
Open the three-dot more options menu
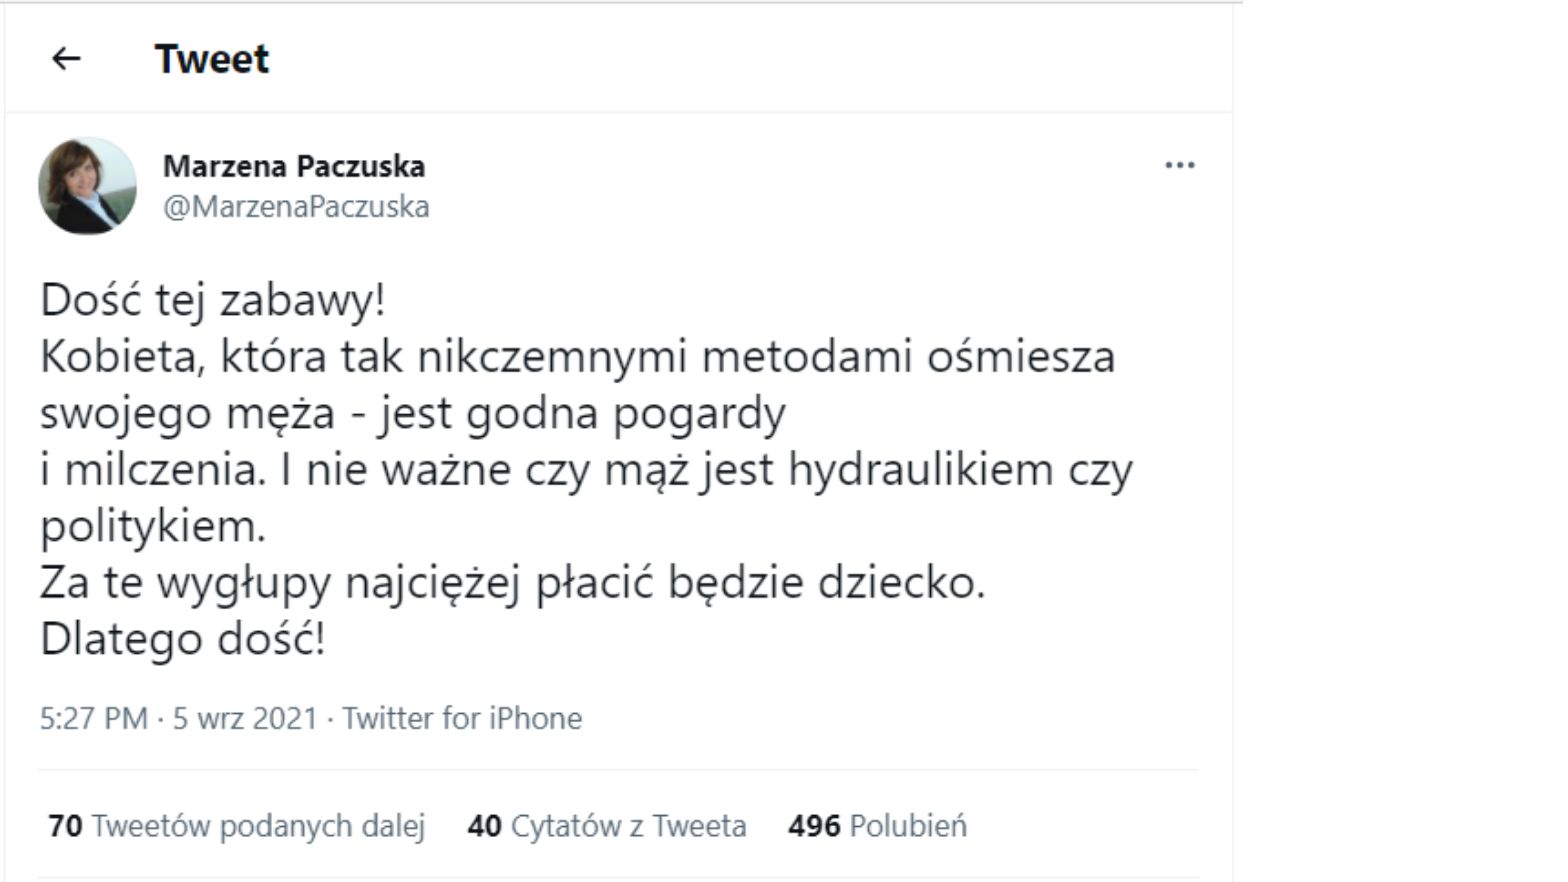click(x=1180, y=166)
